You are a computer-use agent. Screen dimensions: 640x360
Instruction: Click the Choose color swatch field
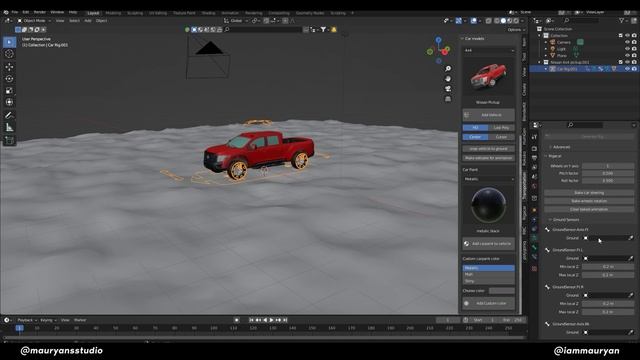tap(502, 291)
